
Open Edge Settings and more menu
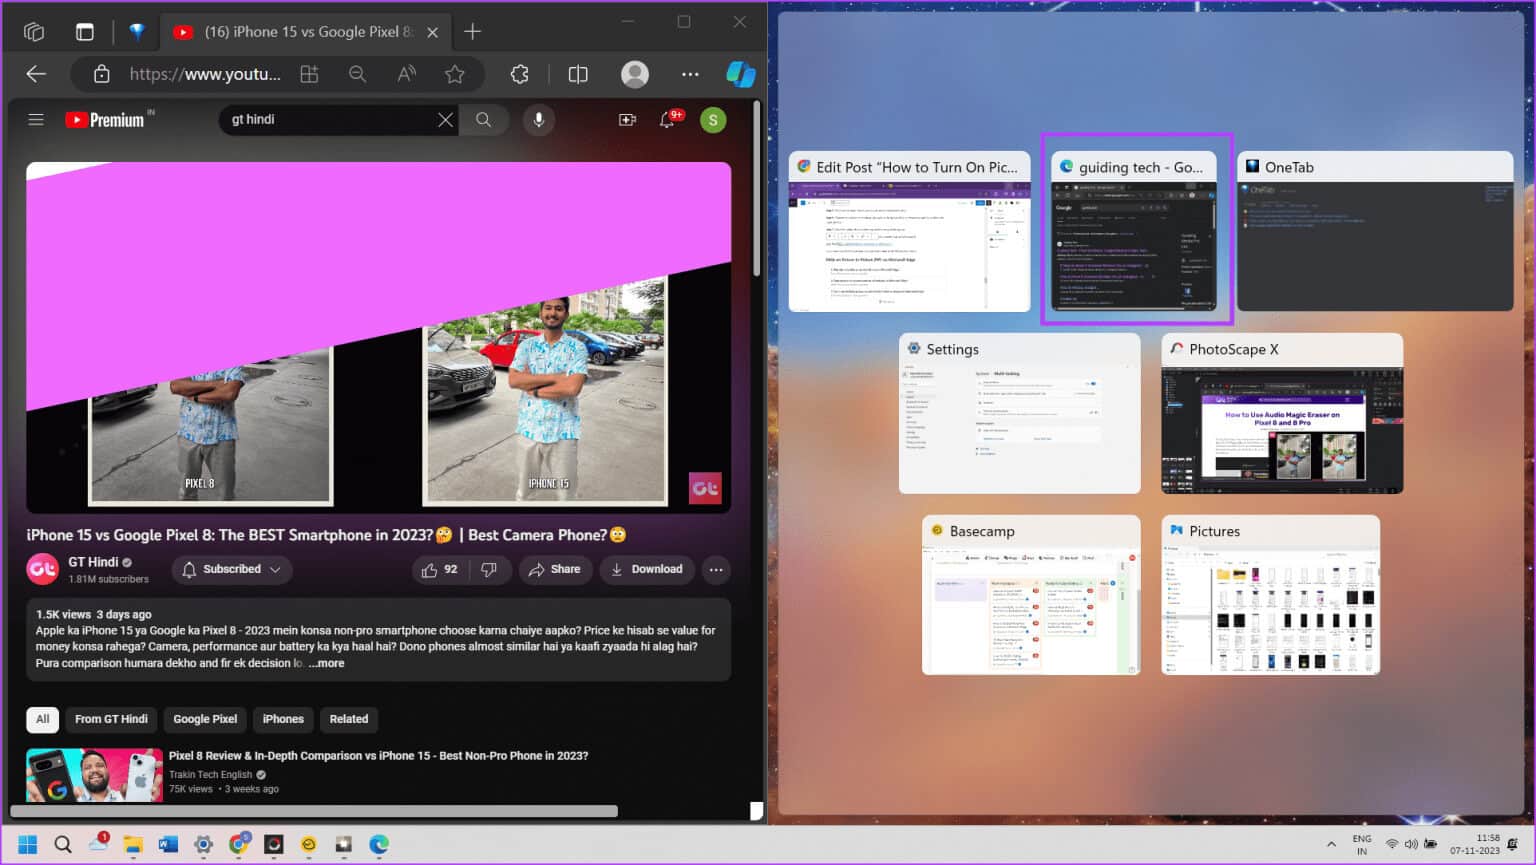[x=690, y=74]
